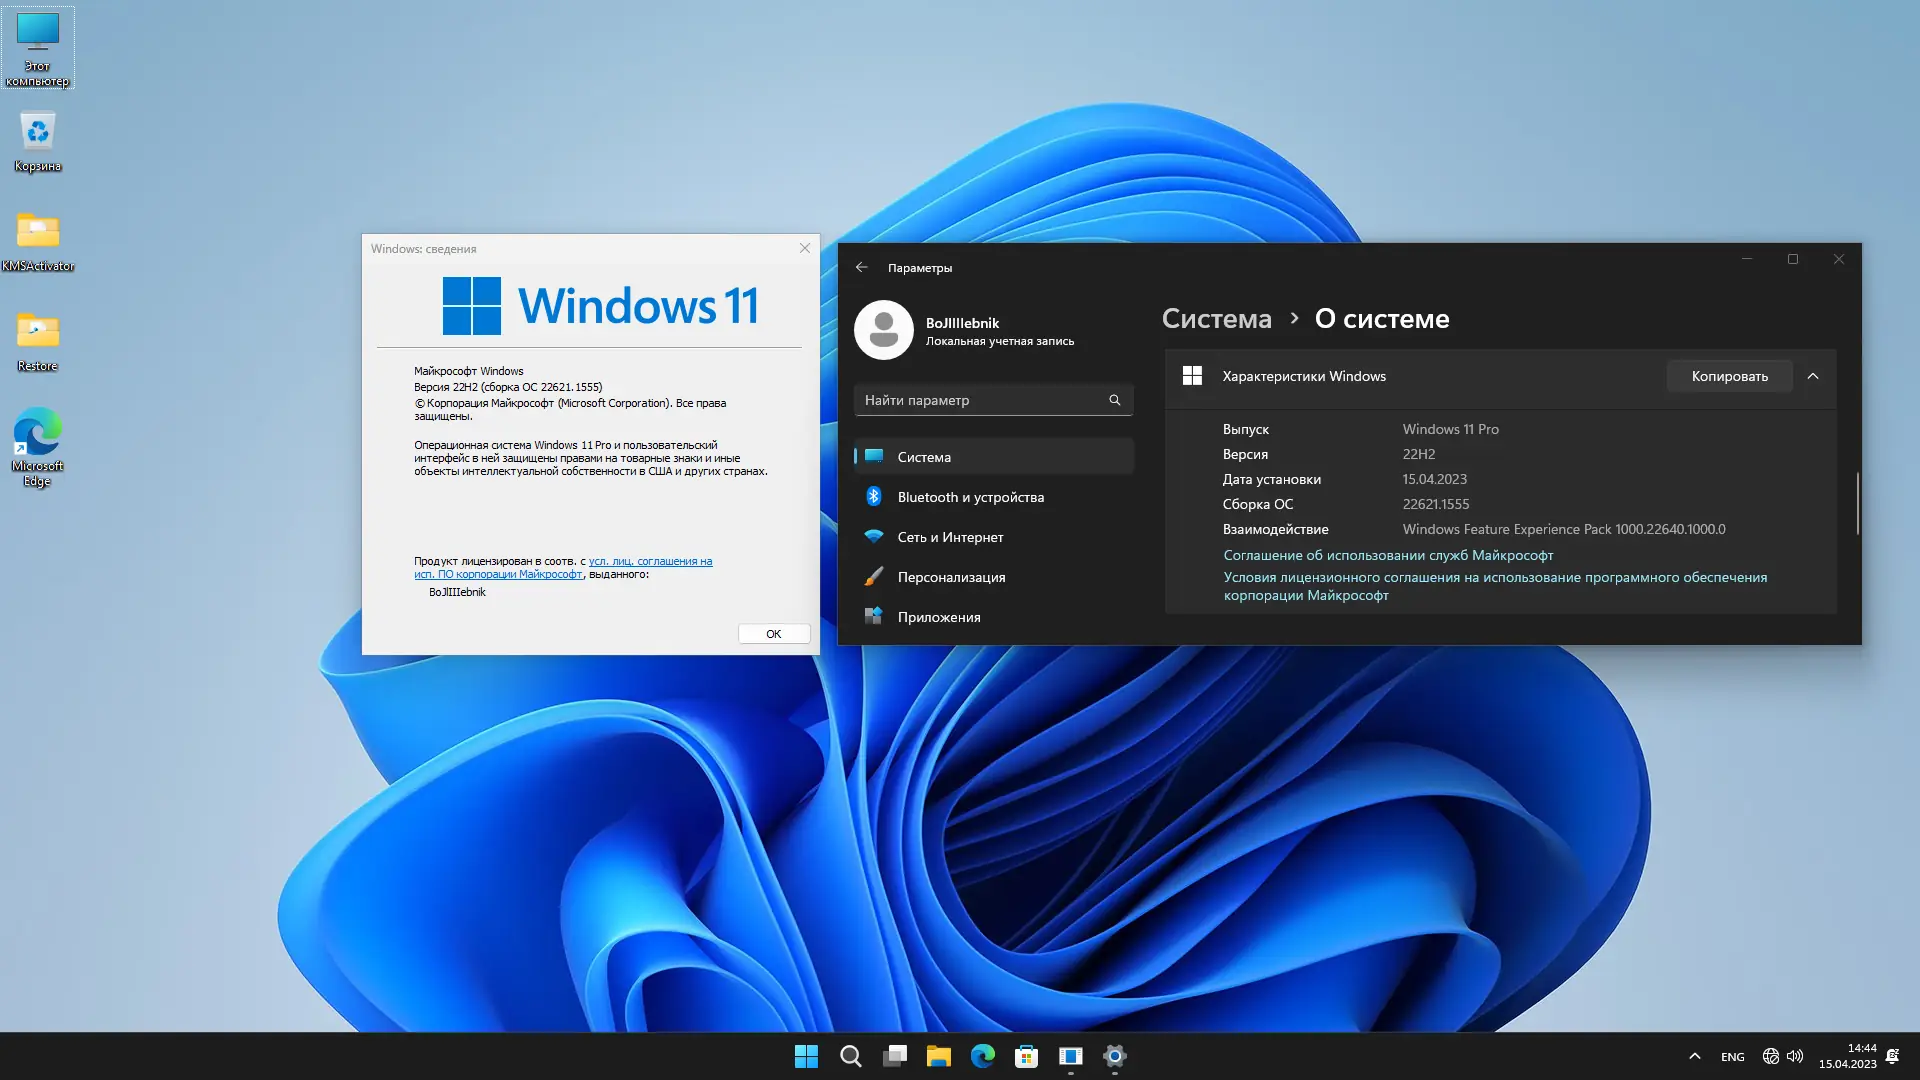Open the Персонализация settings category

[951, 577]
